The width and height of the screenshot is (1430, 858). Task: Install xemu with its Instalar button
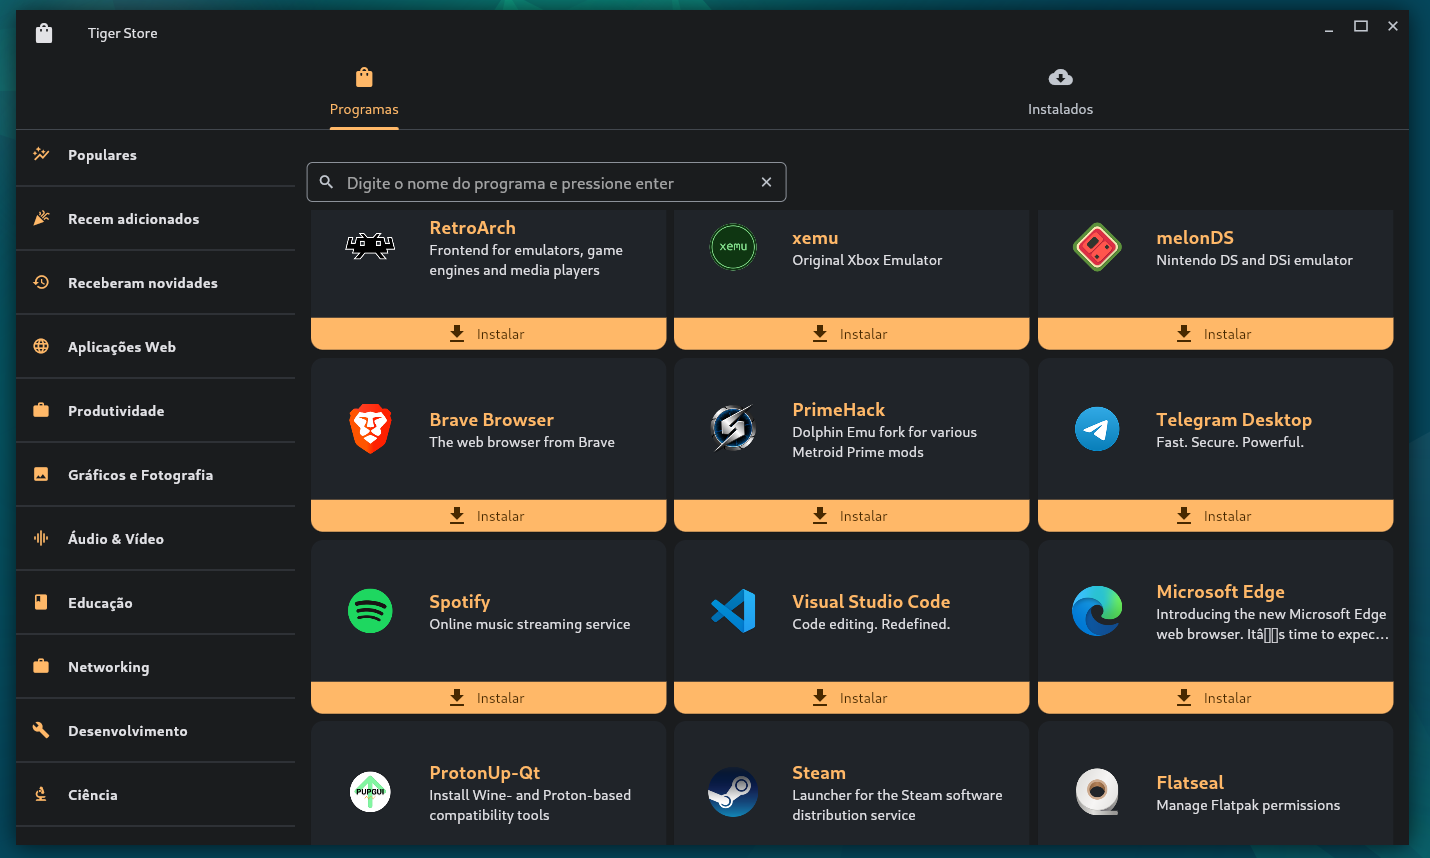tap(851, 334)
